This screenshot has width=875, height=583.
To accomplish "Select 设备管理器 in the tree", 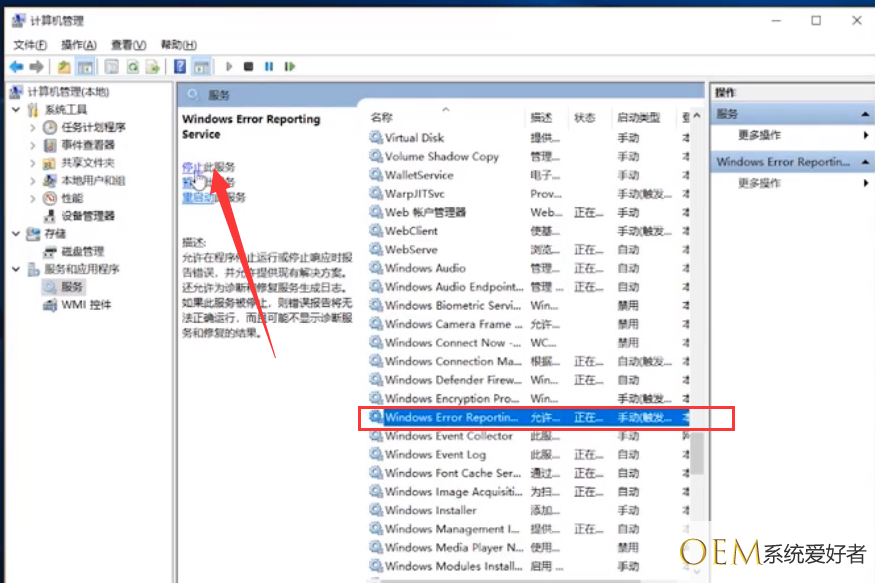I will click(x=88, y=216).
